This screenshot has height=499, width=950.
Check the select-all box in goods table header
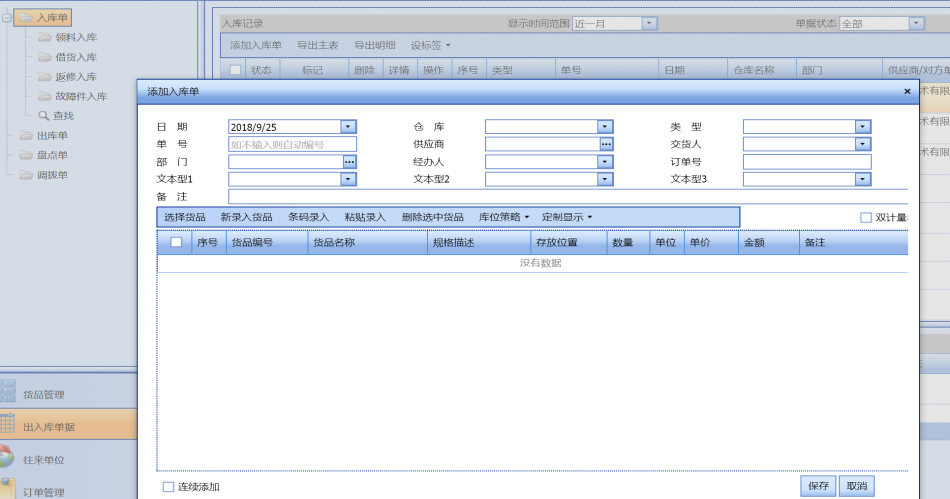176,242
